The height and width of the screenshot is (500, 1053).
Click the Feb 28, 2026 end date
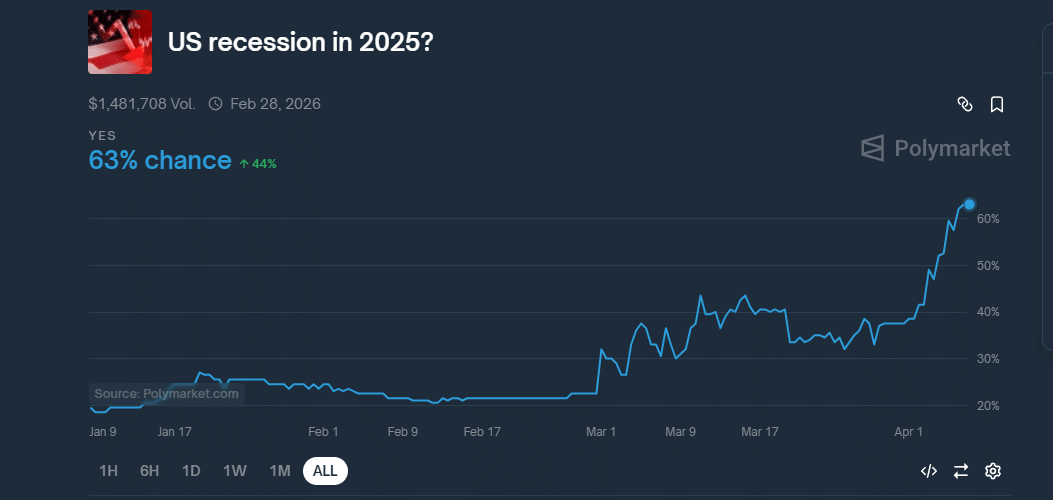[x=275, y=104]
